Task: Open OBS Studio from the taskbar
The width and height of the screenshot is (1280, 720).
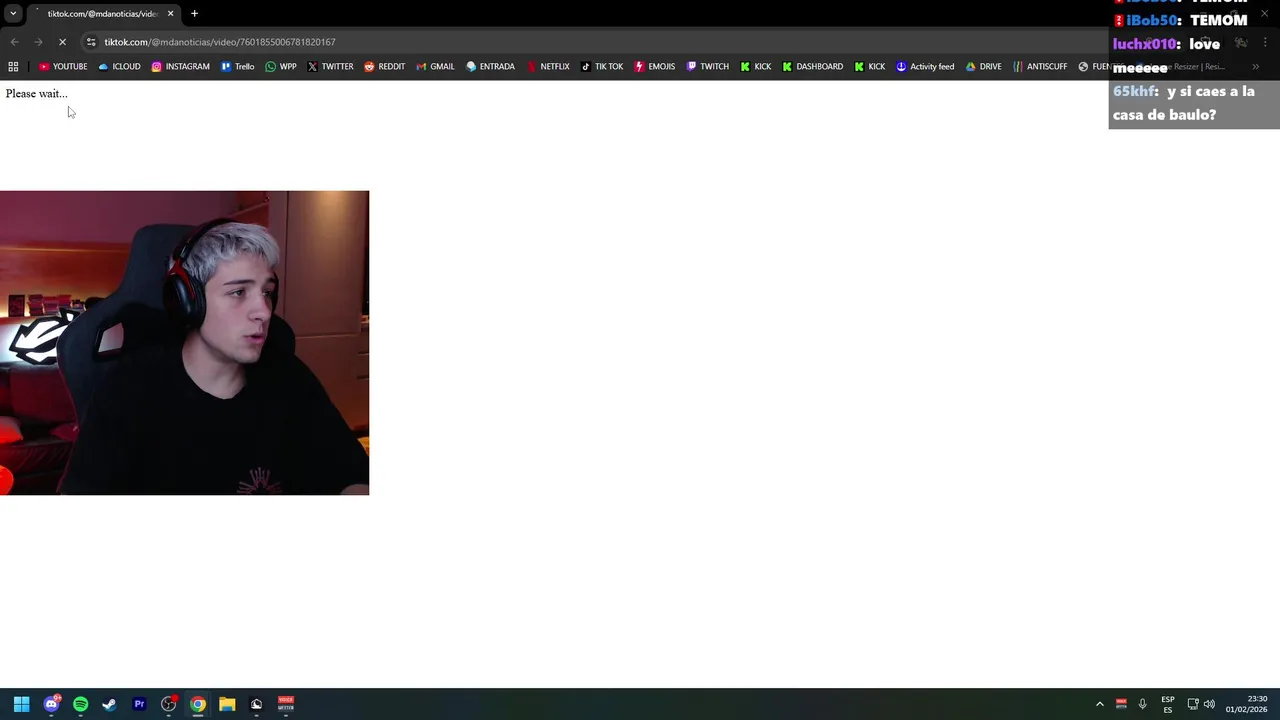Action: coord(169,704)
